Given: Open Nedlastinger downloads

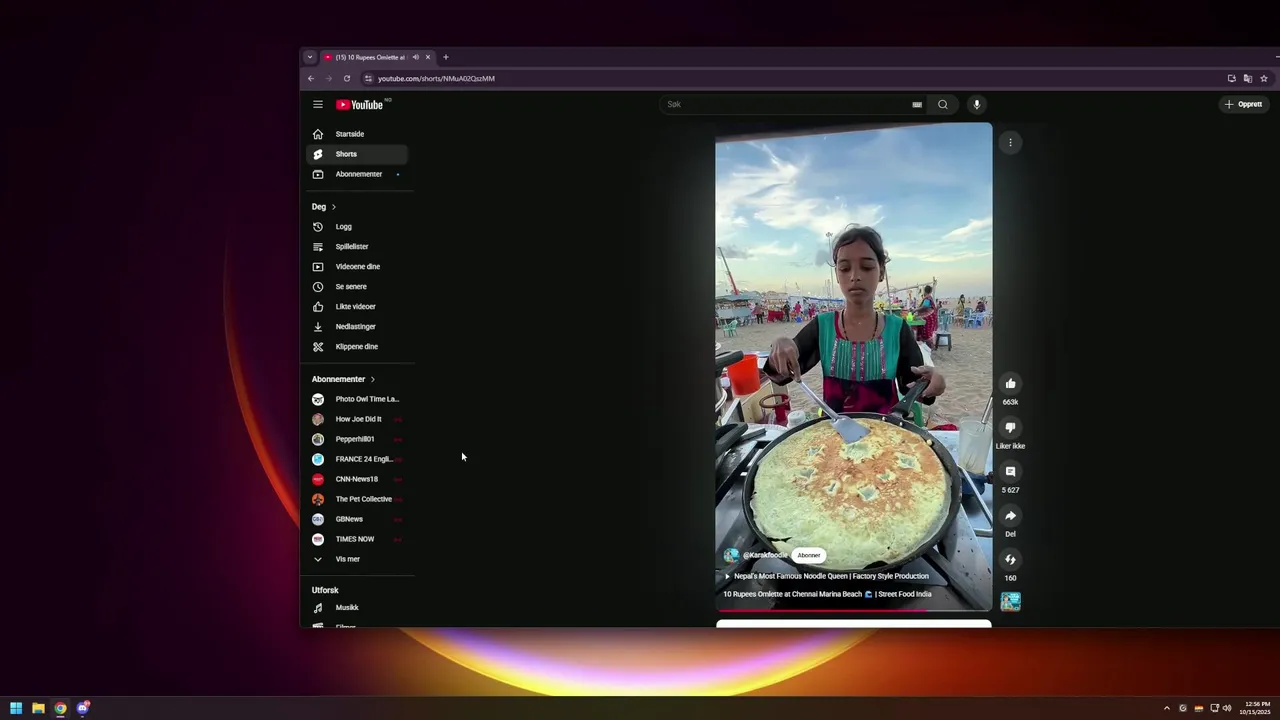Looking at the screenshot, I should coord(357,326).
